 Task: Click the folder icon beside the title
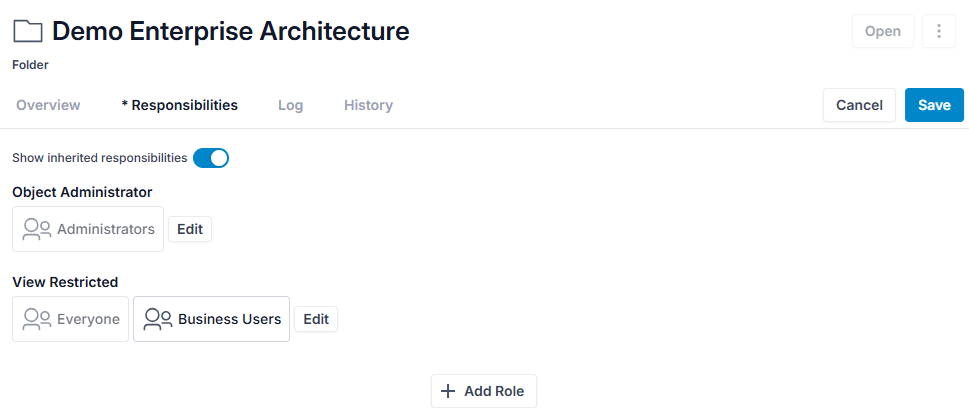[x=28, y=31]
